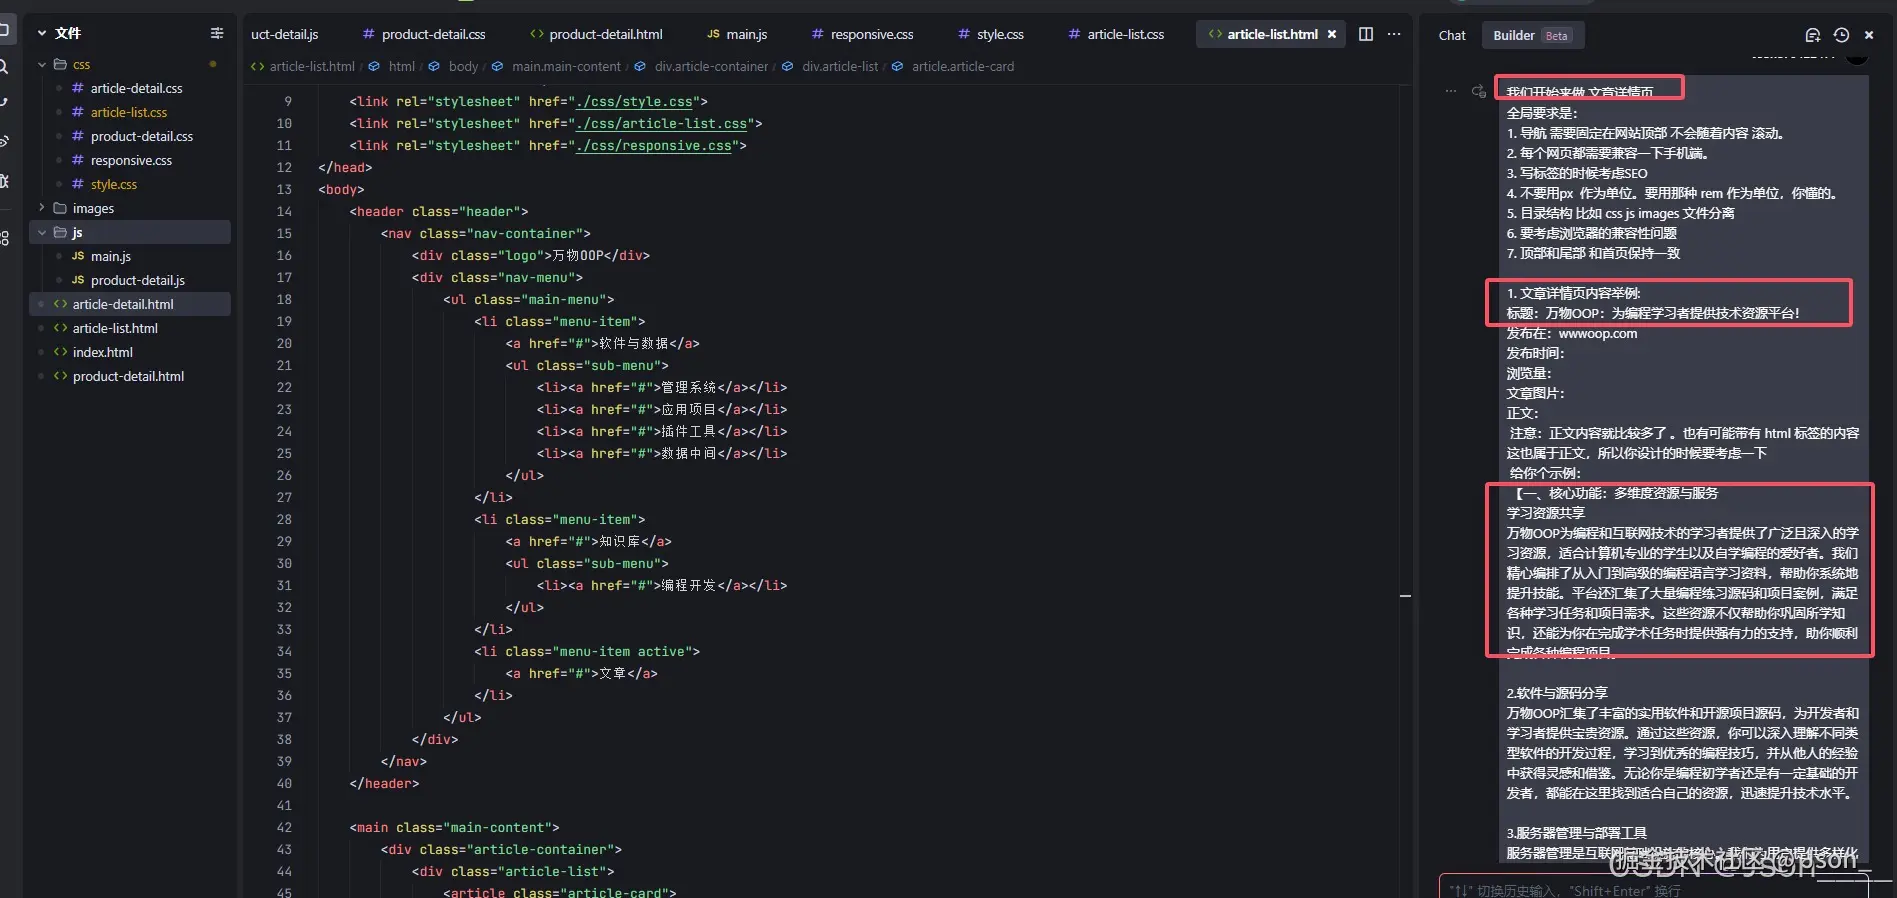Select the html breadcrumb segment
1897x898 pixels.
pos(401,66)
